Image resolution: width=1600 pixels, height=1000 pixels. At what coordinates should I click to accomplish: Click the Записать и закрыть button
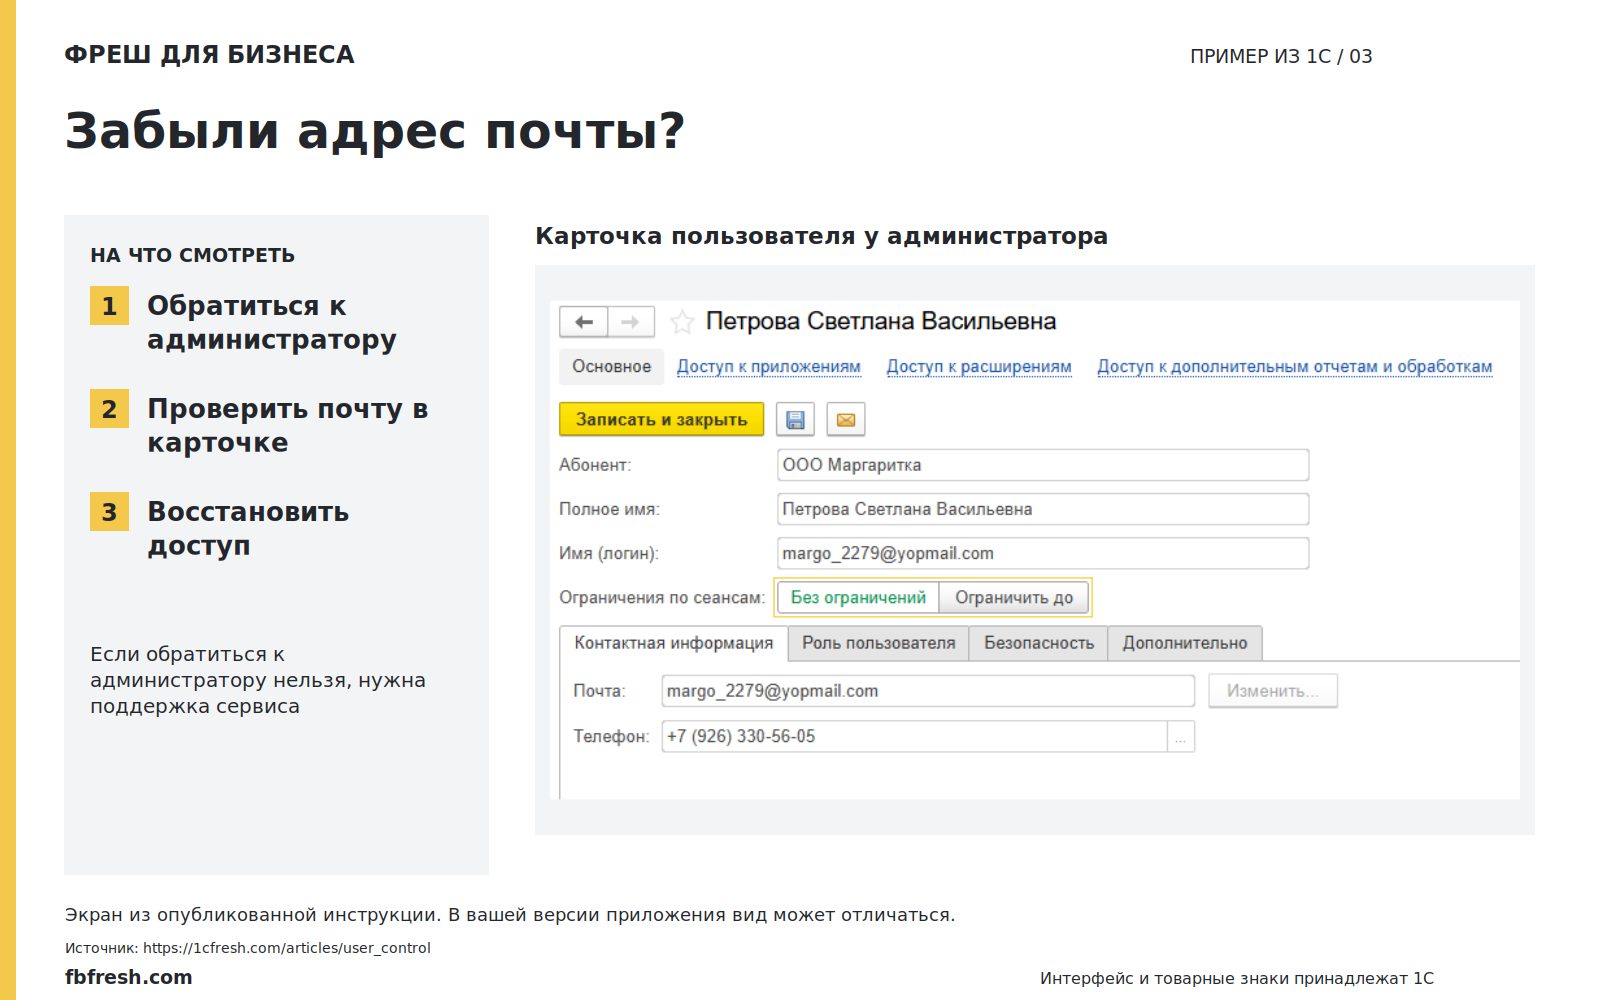click(661, 419)
